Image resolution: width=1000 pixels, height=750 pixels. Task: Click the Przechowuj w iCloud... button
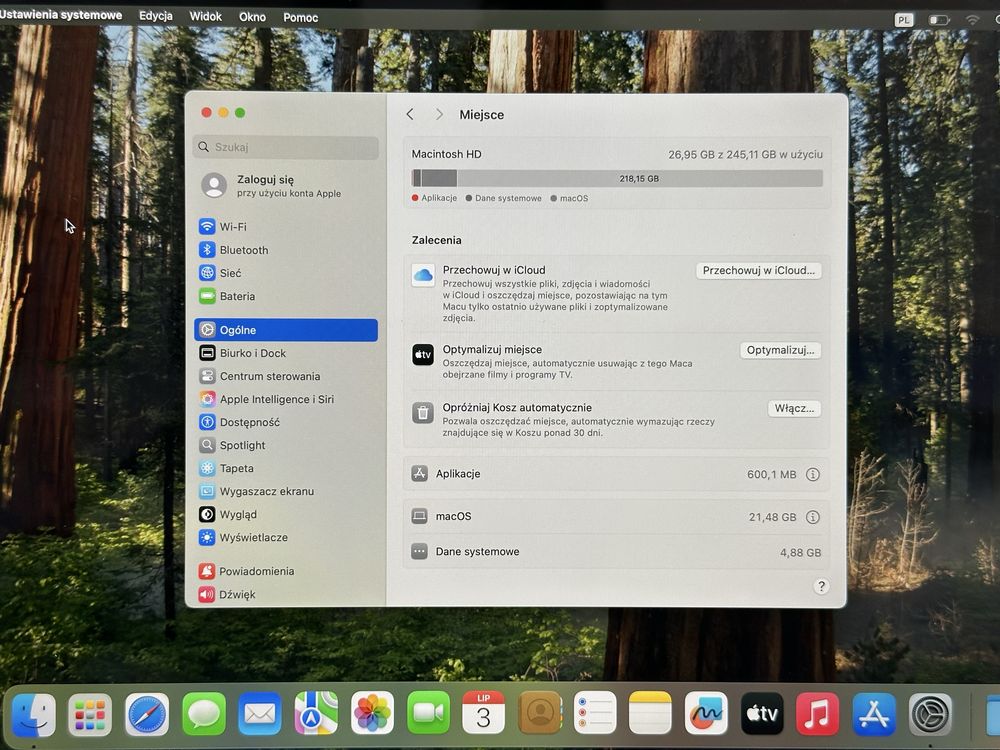758,270
